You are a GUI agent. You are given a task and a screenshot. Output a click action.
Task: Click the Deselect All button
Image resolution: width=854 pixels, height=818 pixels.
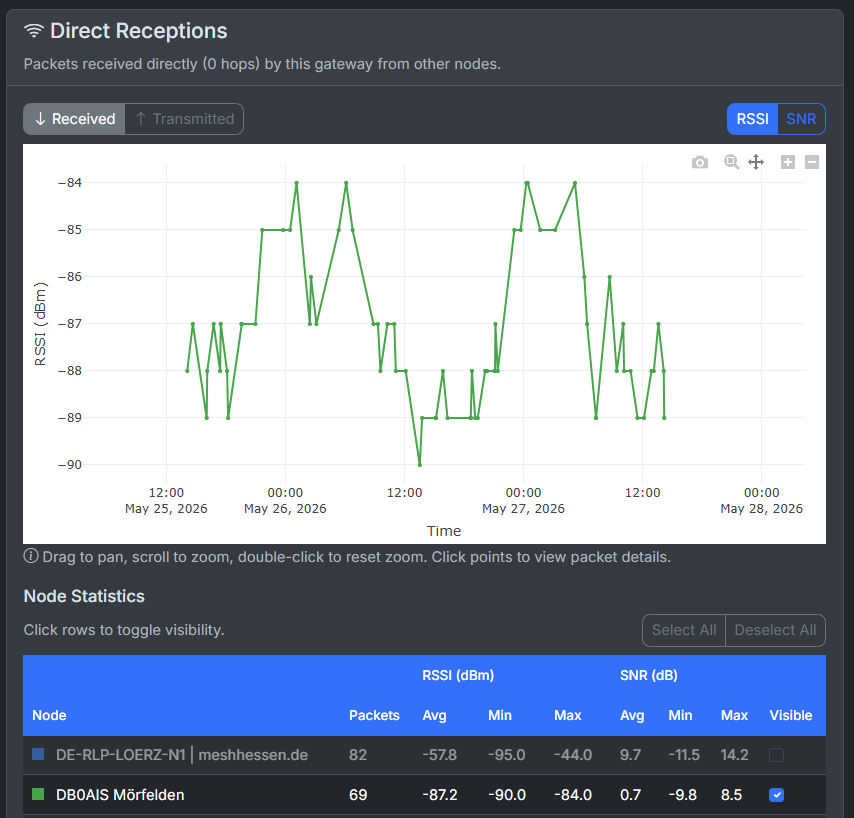click(776, 630)
